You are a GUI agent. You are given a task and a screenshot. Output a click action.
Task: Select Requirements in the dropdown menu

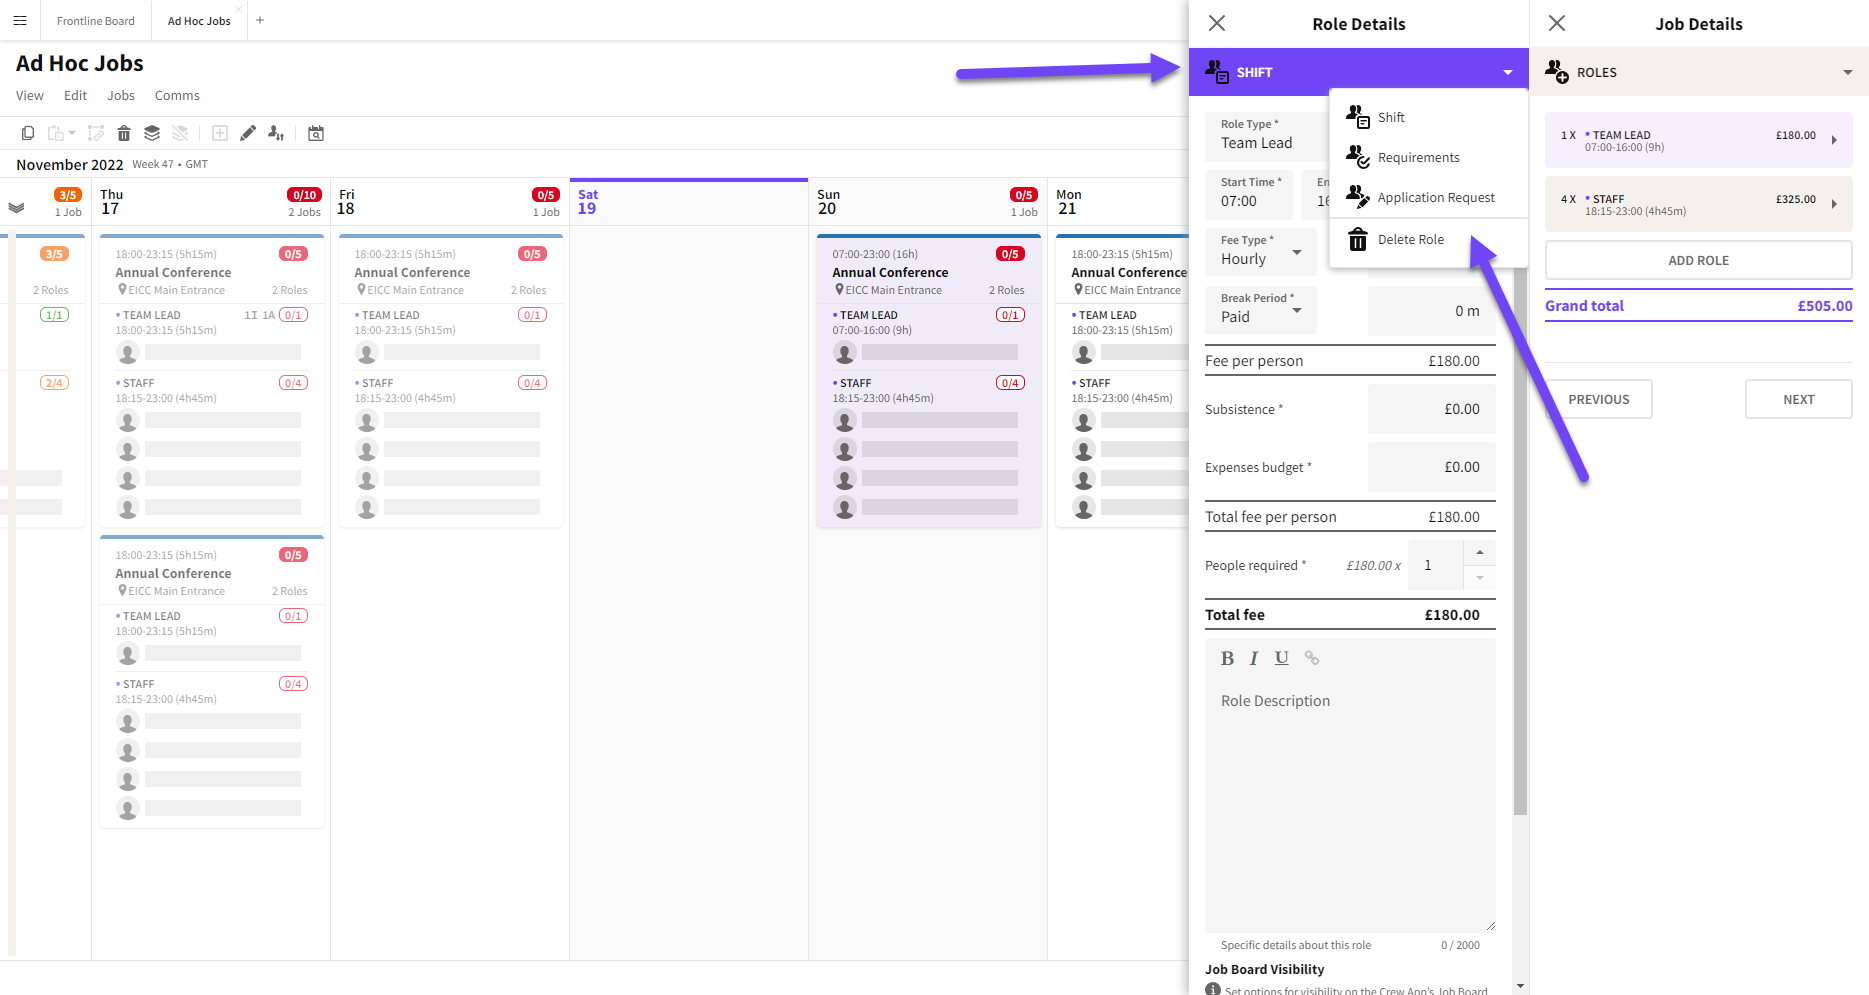pos(1418,158)
